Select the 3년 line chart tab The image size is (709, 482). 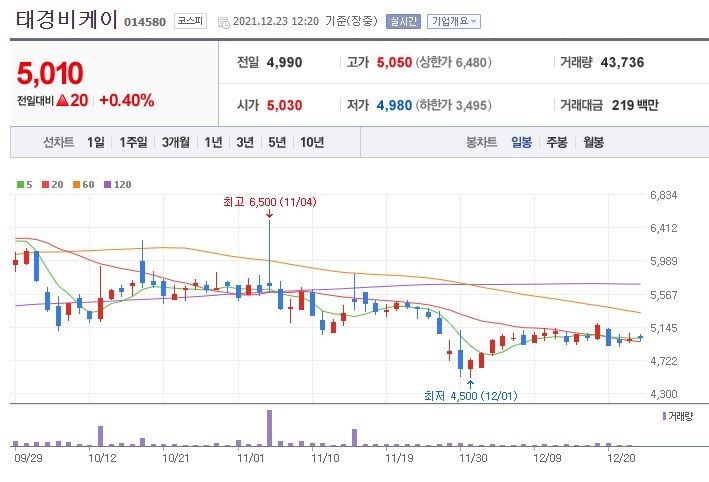click(245, 142)
